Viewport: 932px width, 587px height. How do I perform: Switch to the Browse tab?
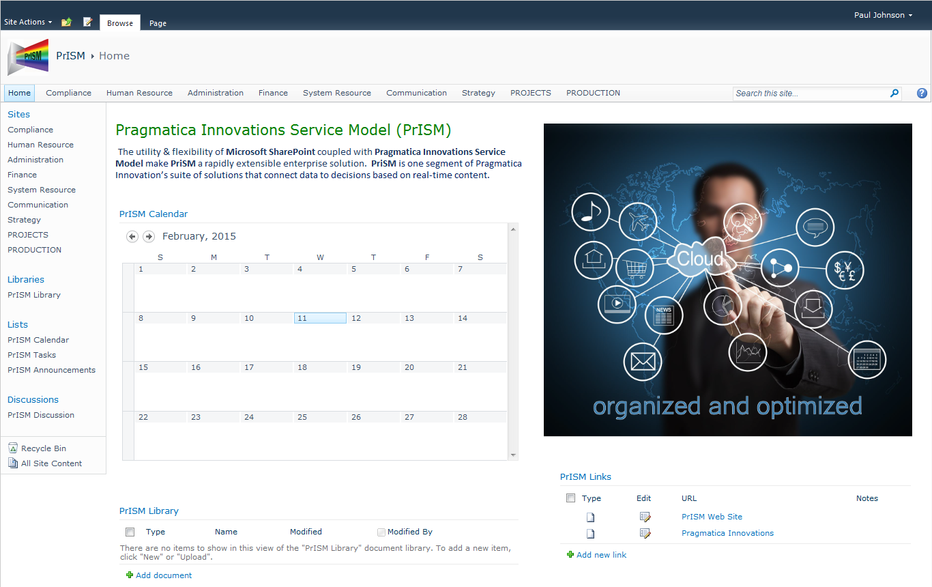point(120,23)
